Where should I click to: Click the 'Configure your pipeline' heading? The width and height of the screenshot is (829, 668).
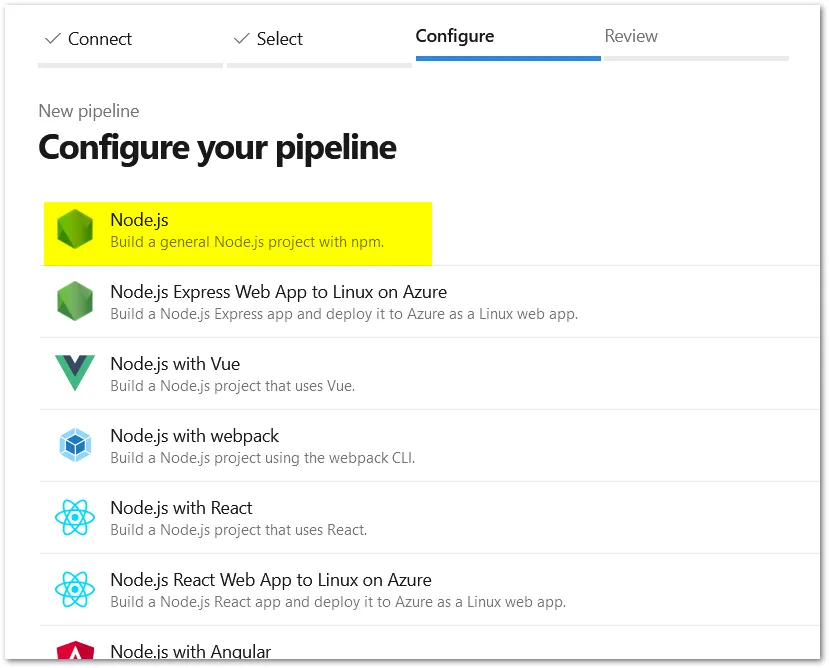(217, 148)
